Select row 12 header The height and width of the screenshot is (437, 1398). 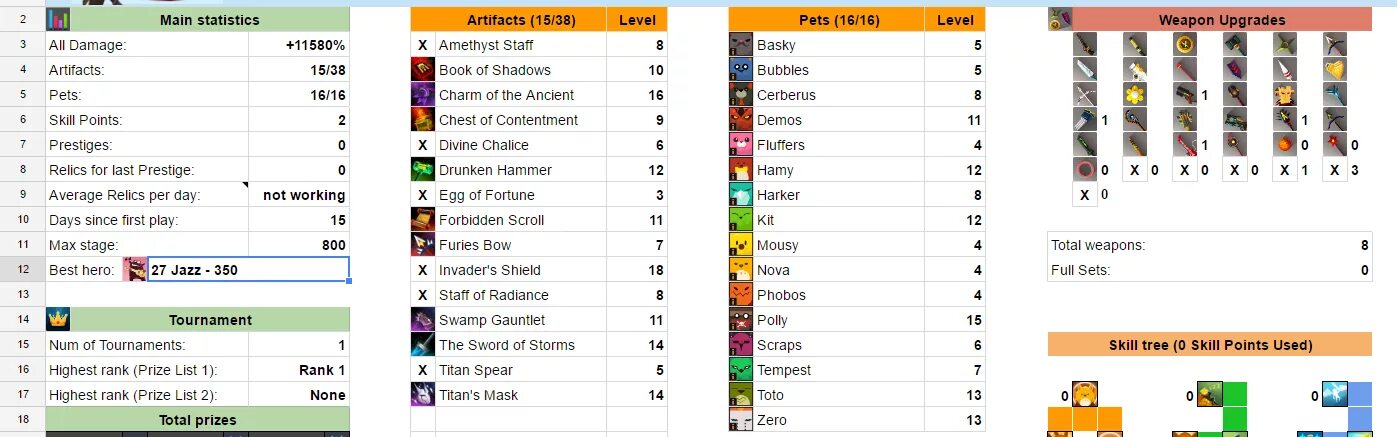[22, 270]
